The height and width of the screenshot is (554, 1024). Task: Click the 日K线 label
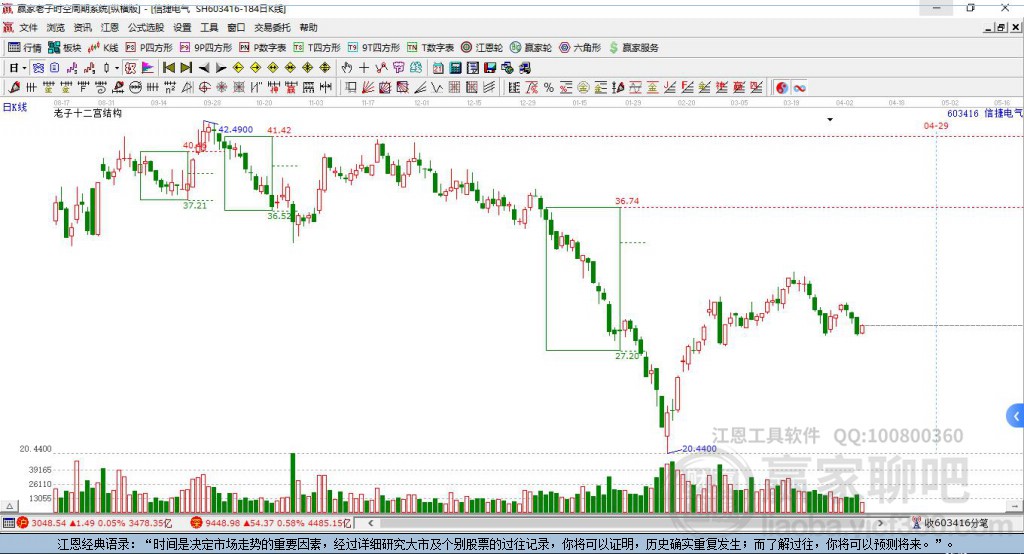point(15,107)
